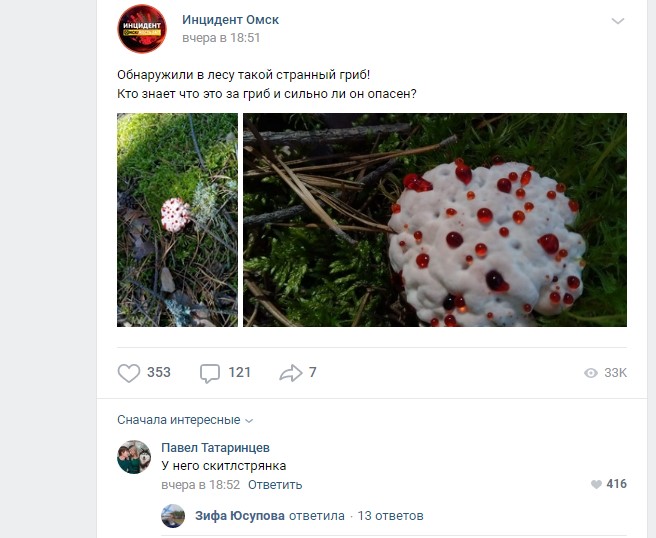Click the comment timestamp 'вчера в 18:52'

pos(201,485)
